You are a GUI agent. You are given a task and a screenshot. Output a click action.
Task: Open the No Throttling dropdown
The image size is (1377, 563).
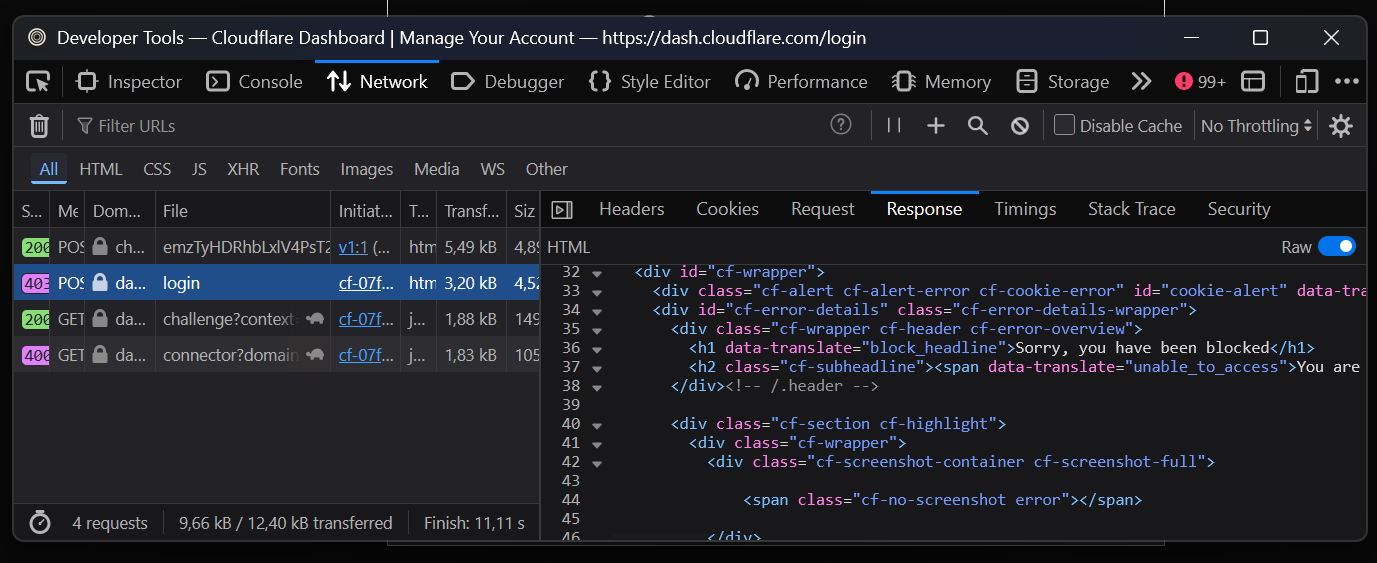(1256, 126)
